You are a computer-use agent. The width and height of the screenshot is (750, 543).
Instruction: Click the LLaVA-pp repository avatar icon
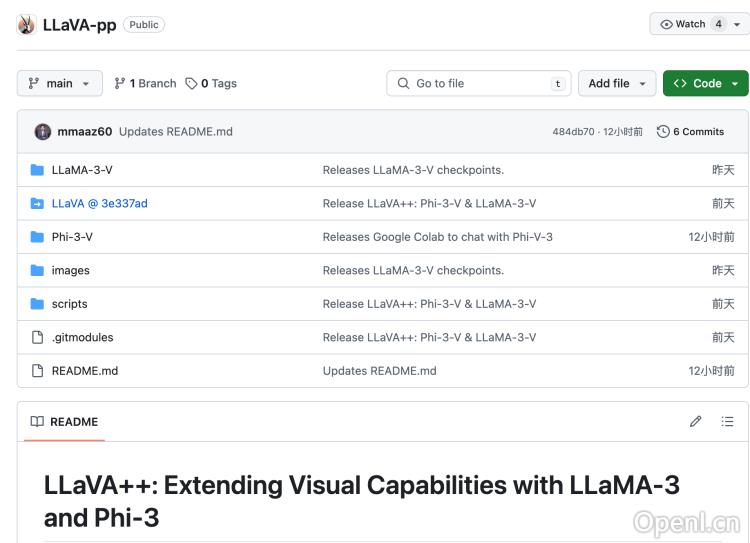[26, 25]
